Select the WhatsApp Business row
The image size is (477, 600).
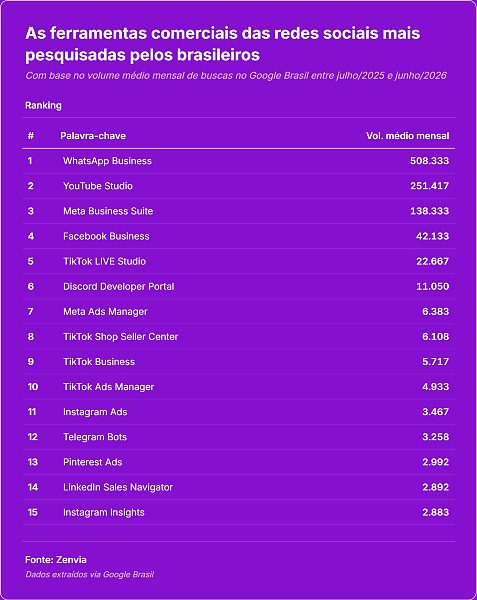pos(239,161)
